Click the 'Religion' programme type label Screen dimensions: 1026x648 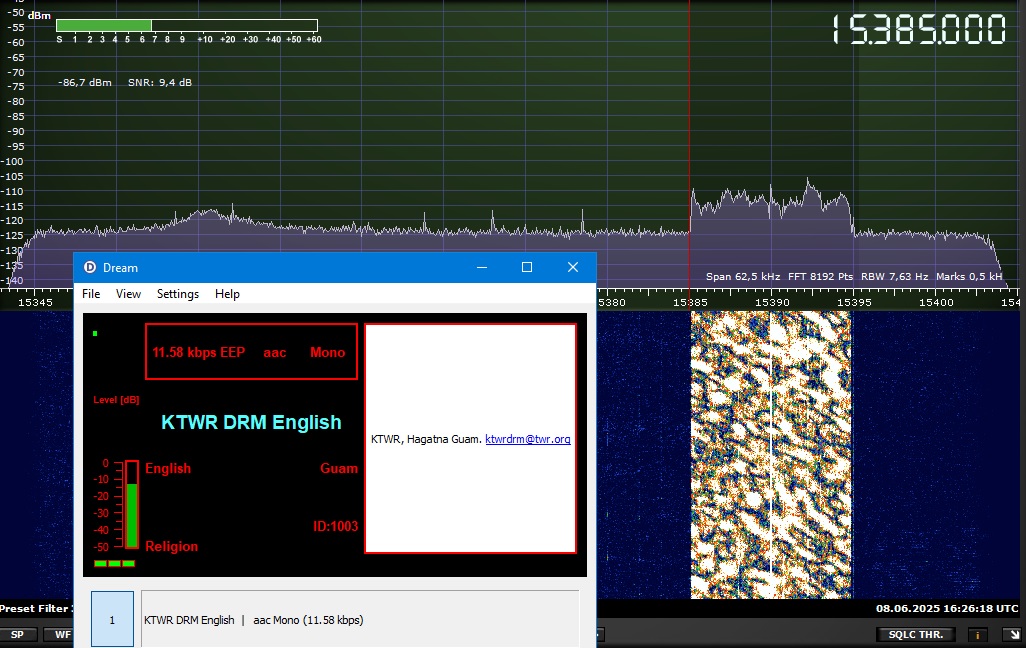click(x=171, y=547)
